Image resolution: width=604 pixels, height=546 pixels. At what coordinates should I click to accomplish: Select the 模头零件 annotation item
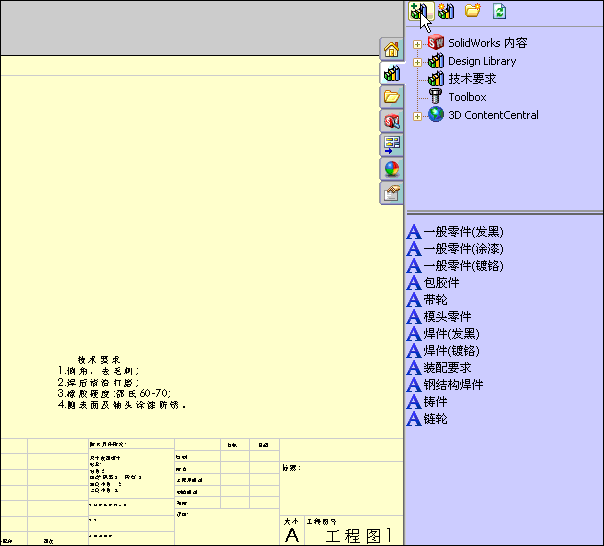(439, 317)
